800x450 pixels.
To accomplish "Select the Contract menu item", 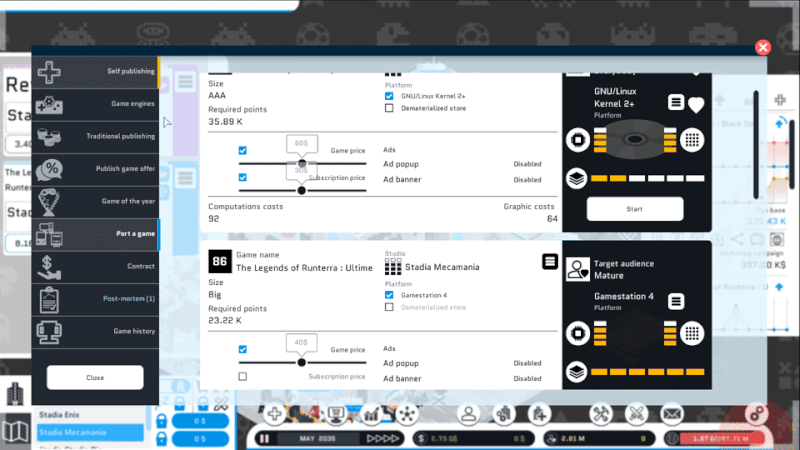I will click(x=95, y=266).
